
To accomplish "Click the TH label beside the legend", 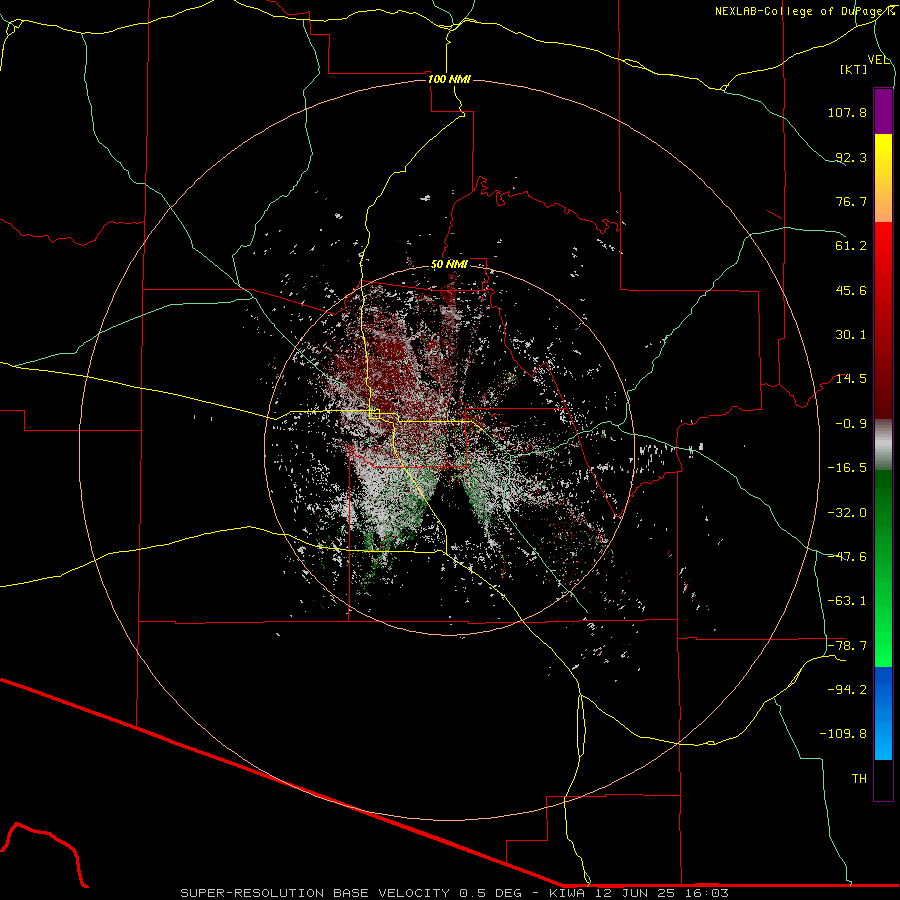I will pos(859,779).
